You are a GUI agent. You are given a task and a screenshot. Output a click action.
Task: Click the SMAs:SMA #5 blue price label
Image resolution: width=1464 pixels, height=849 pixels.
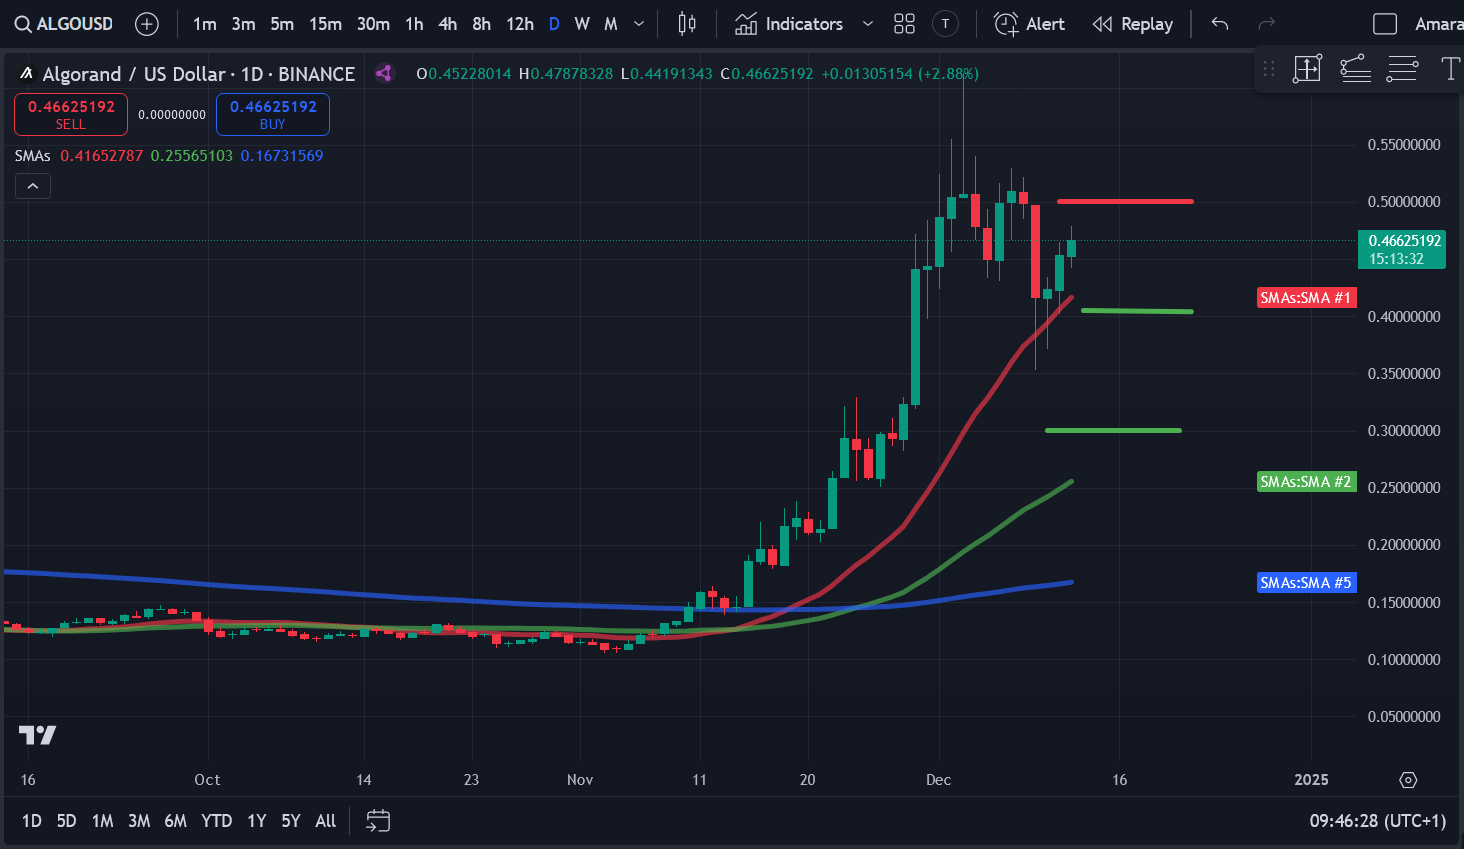tap(1306, 583)
